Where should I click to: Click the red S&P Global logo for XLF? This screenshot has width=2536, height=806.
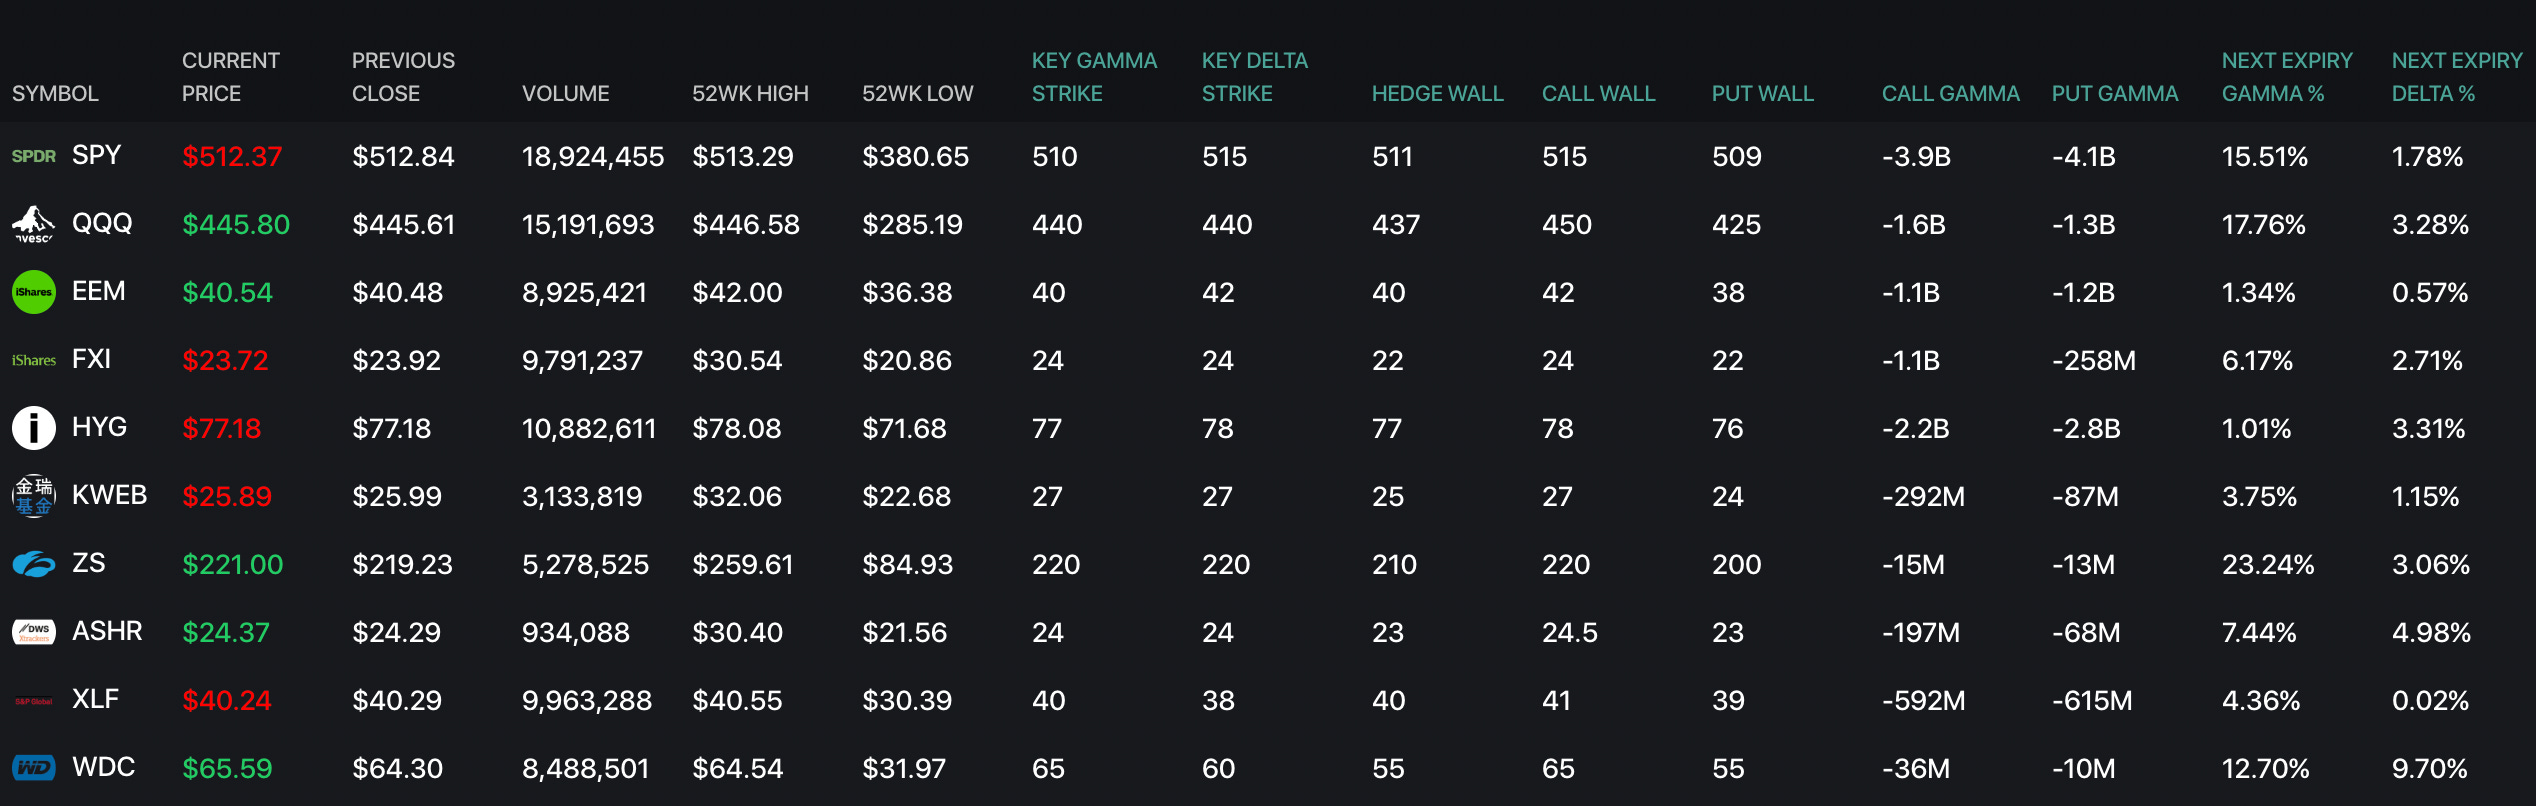[x=33, y=701]
